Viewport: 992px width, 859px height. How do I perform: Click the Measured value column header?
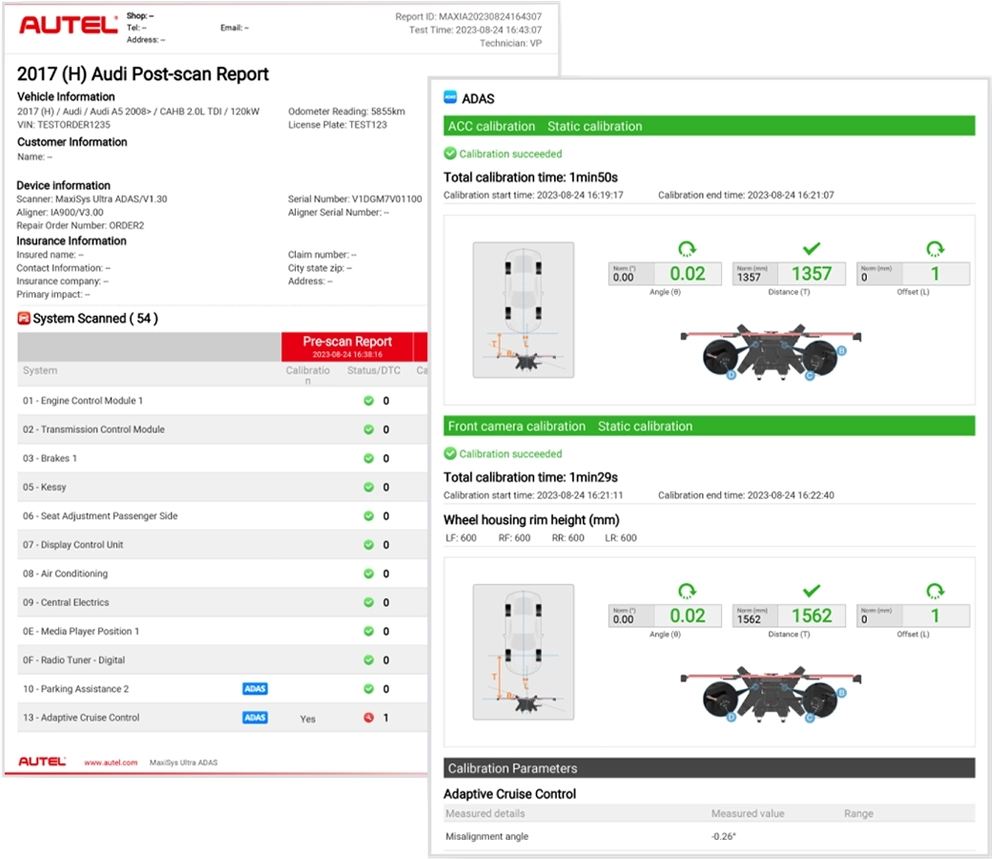pyautogui.click(x=747, y=813)
